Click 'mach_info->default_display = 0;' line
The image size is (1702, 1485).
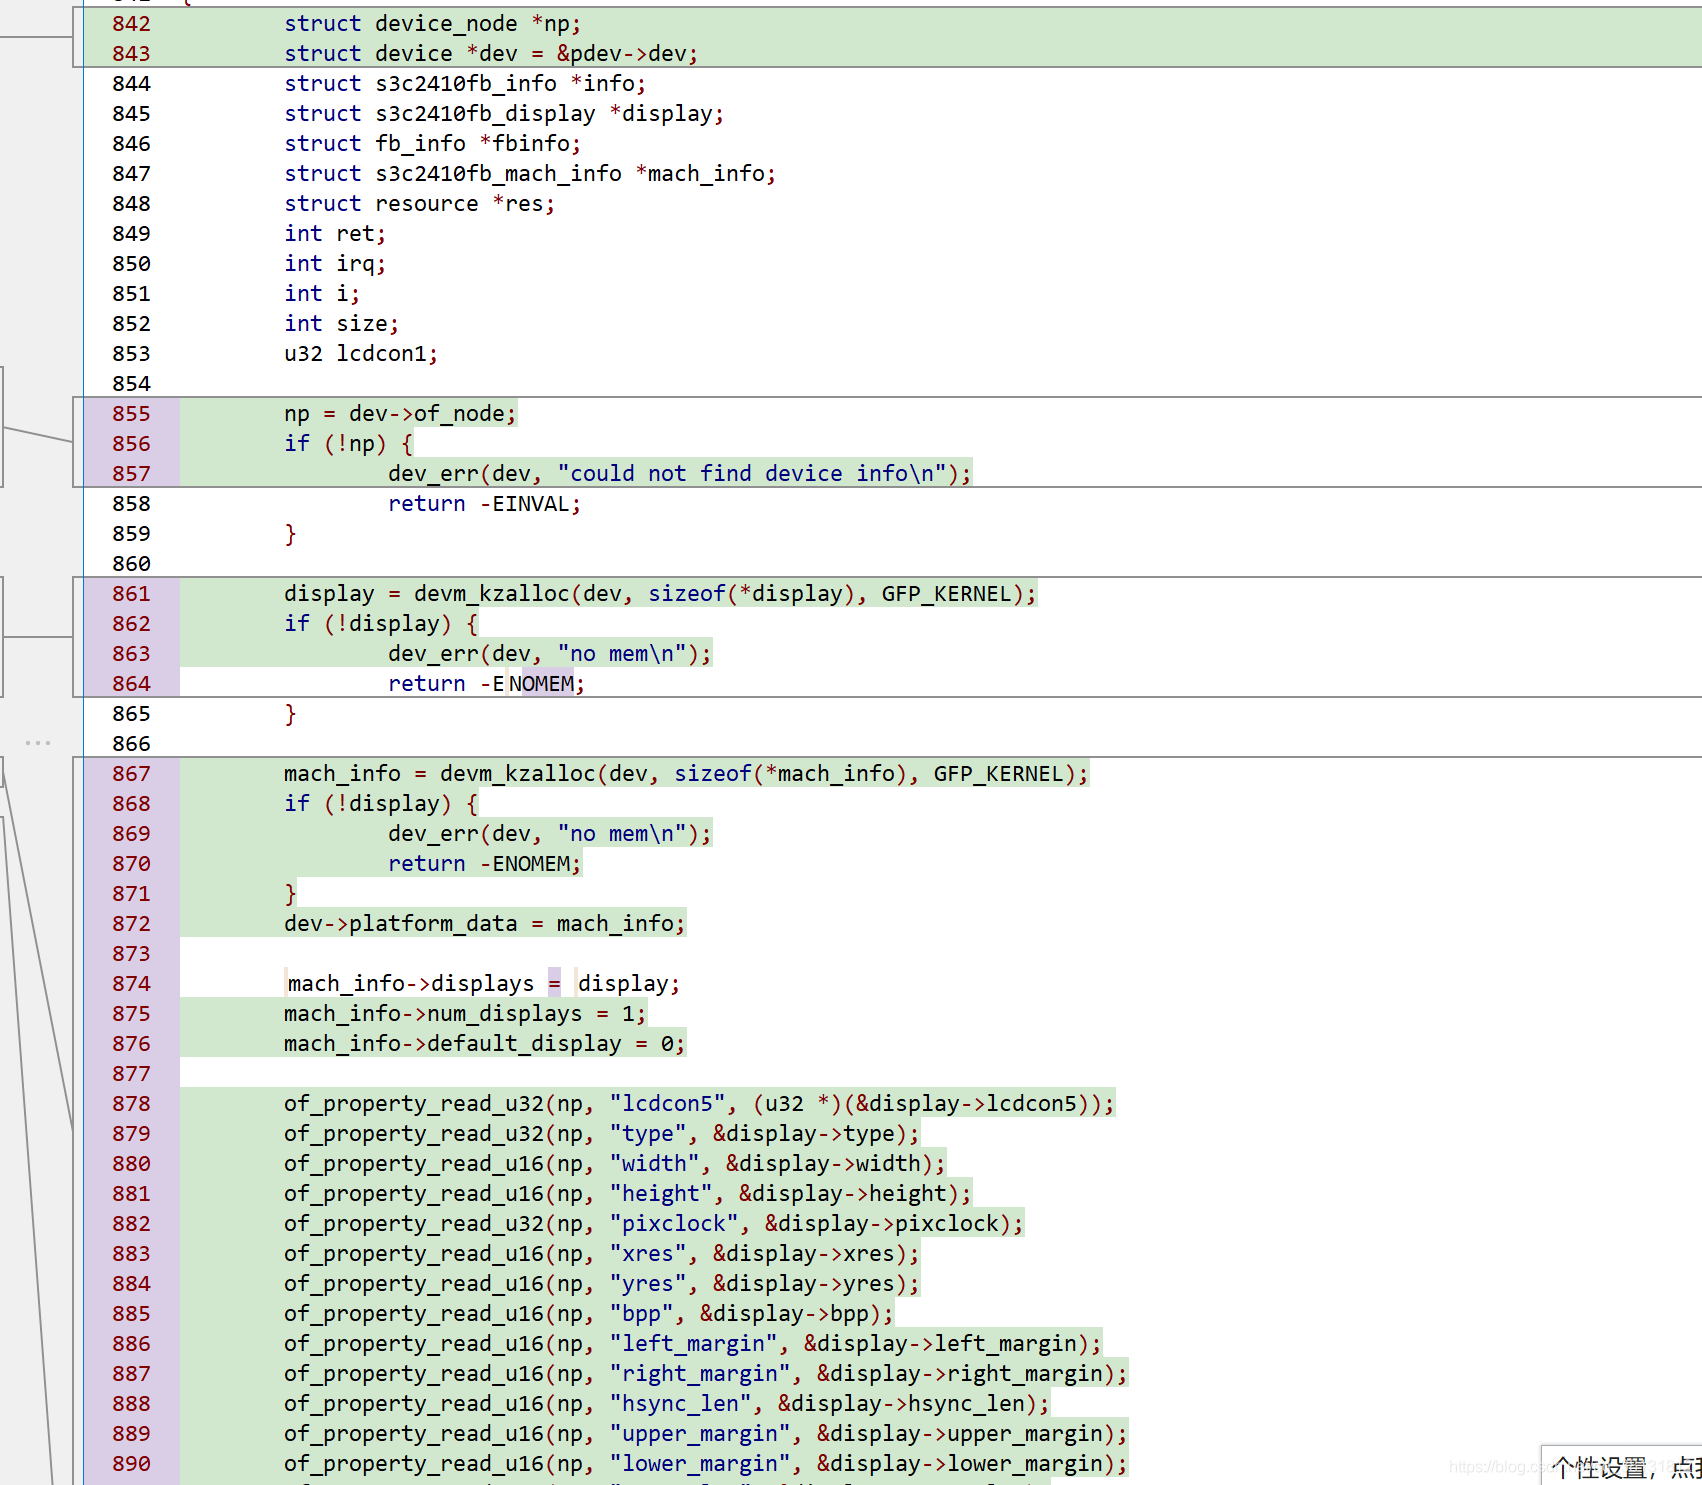click(x=485, y=1043)
